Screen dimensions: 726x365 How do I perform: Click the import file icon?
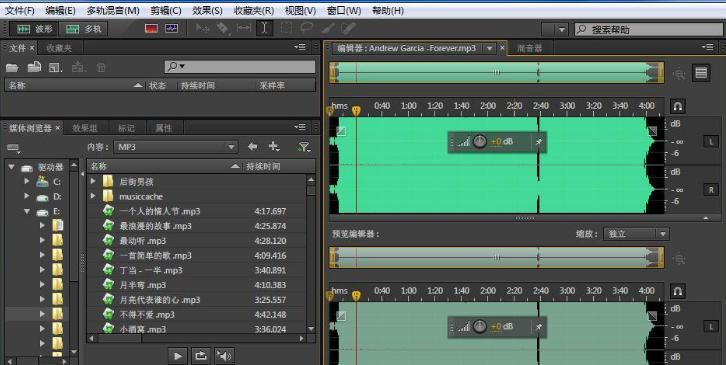coord(34,67)
